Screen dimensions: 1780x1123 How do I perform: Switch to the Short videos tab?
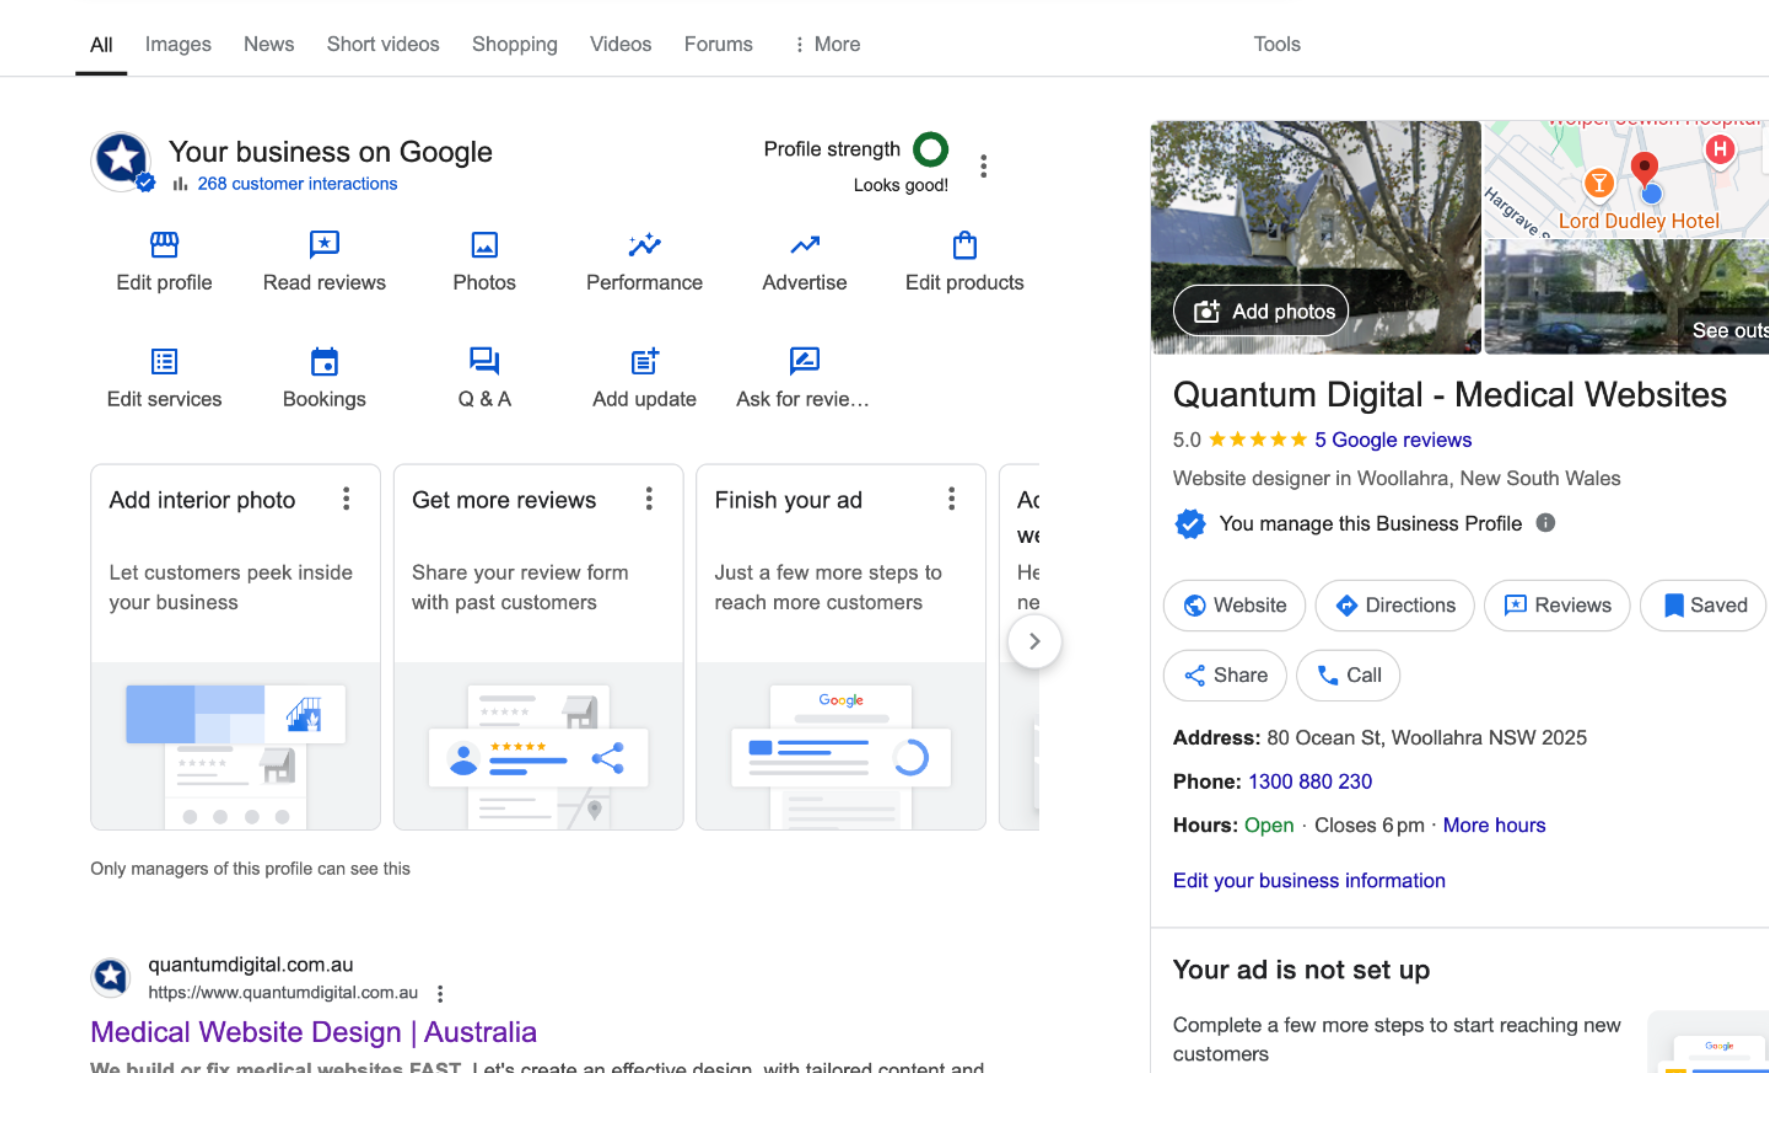(383, 44)
